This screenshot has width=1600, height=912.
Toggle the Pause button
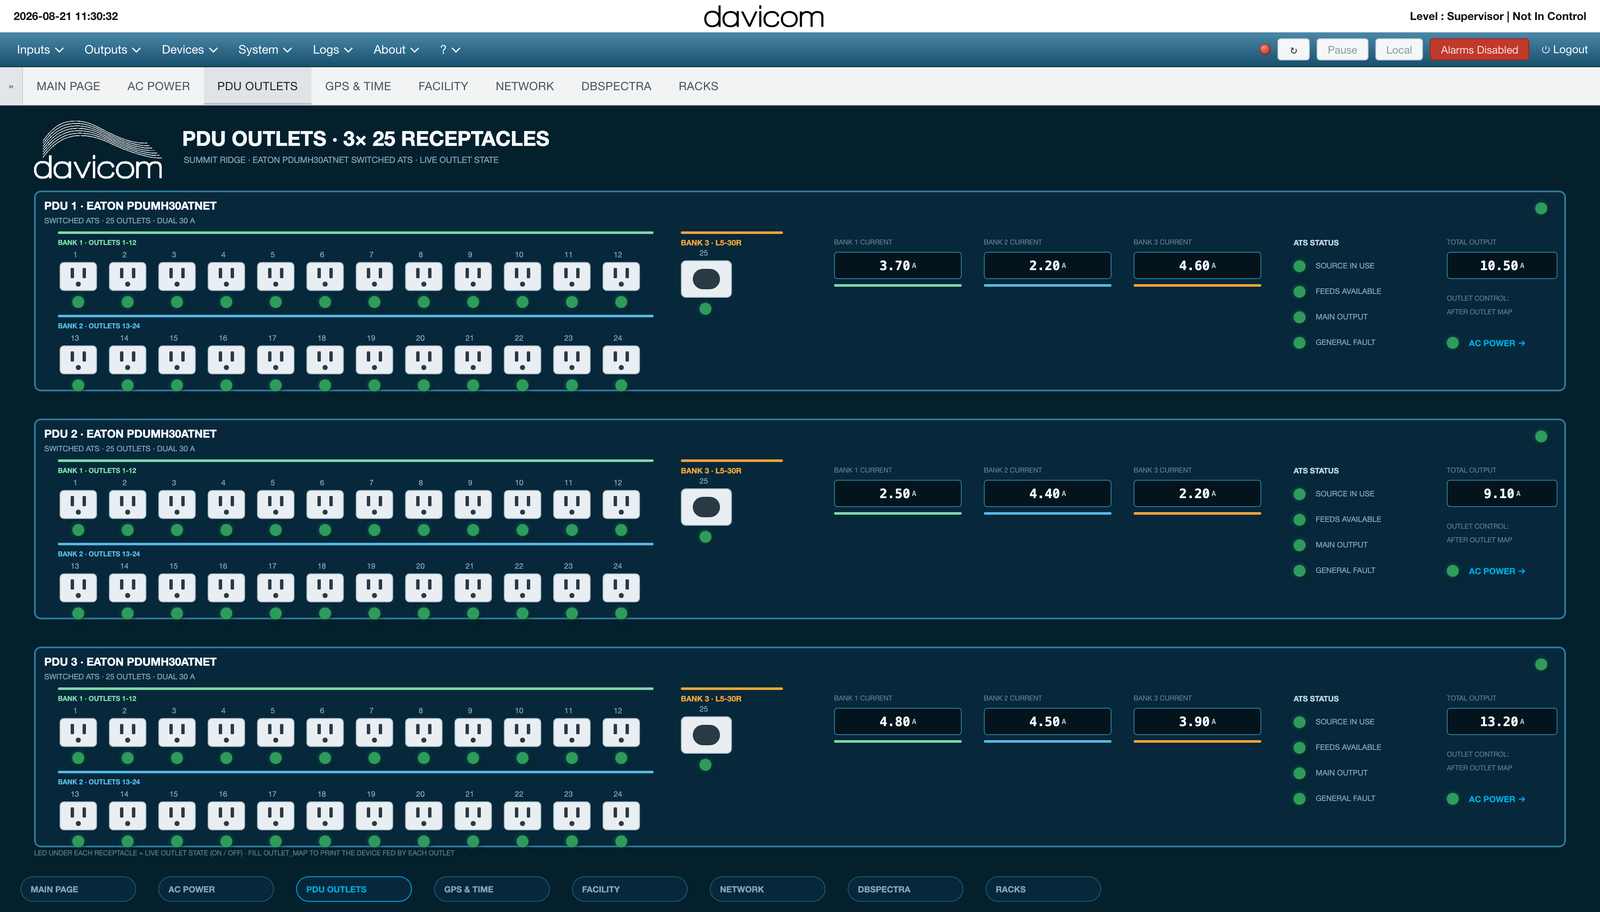pyautogui.click(x=1342, y=50)
